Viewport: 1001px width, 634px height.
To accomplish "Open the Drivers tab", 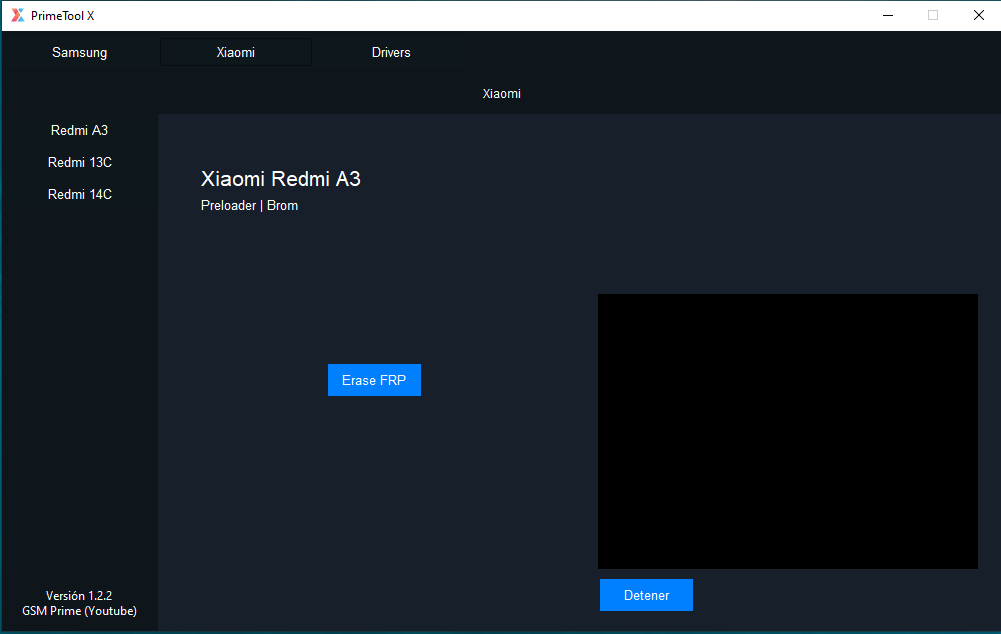I will [x=391, y=52].
